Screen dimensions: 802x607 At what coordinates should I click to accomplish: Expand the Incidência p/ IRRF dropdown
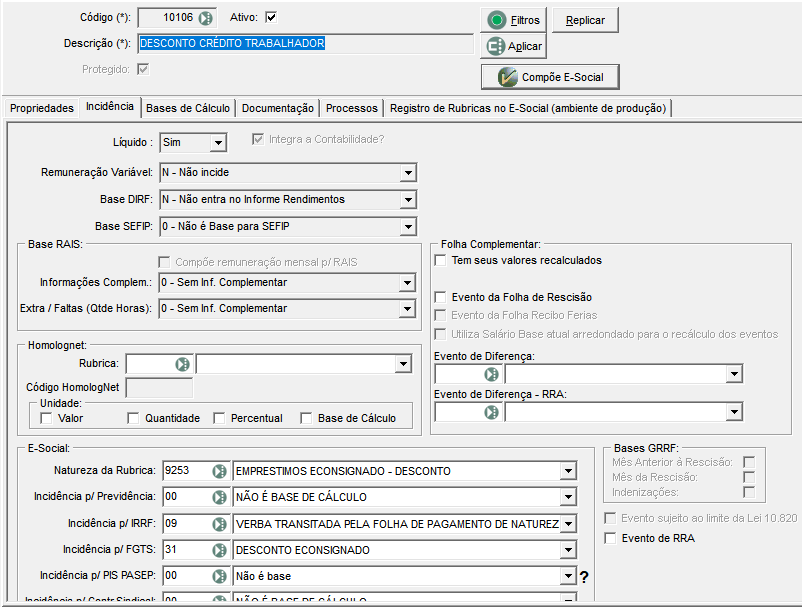(x=568, y=524)
